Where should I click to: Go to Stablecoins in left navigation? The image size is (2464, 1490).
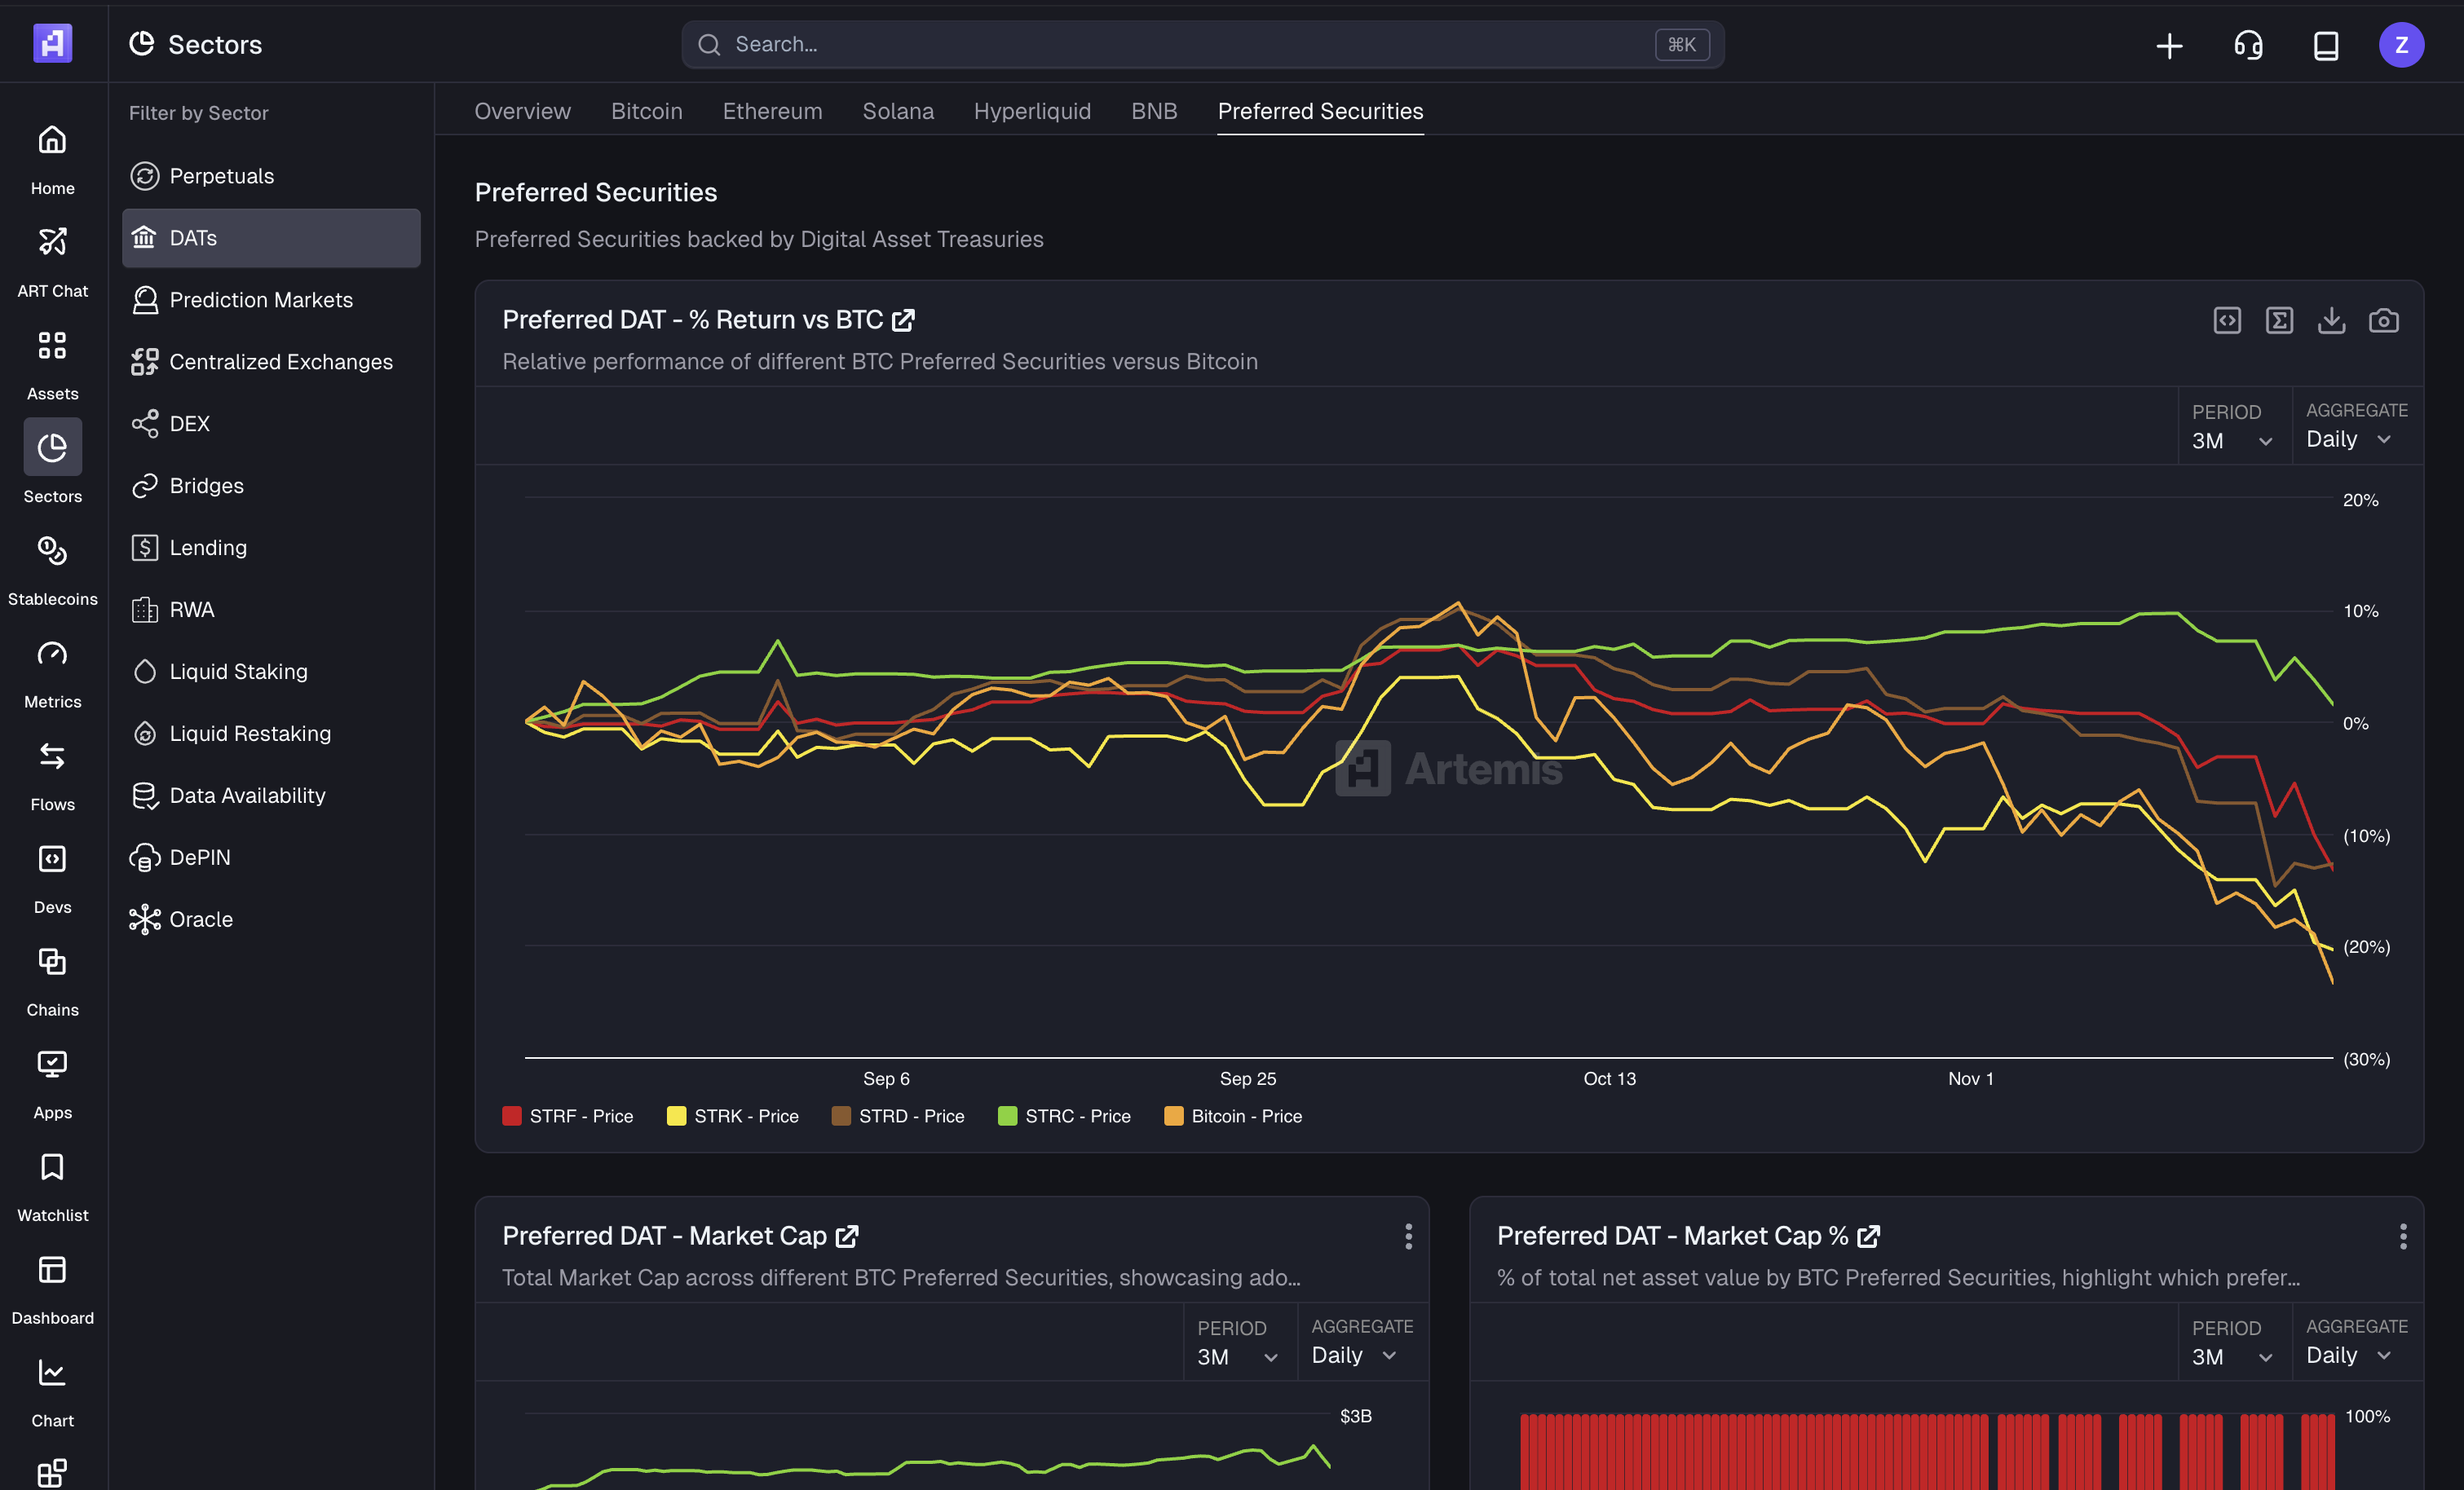click(52, 569)
